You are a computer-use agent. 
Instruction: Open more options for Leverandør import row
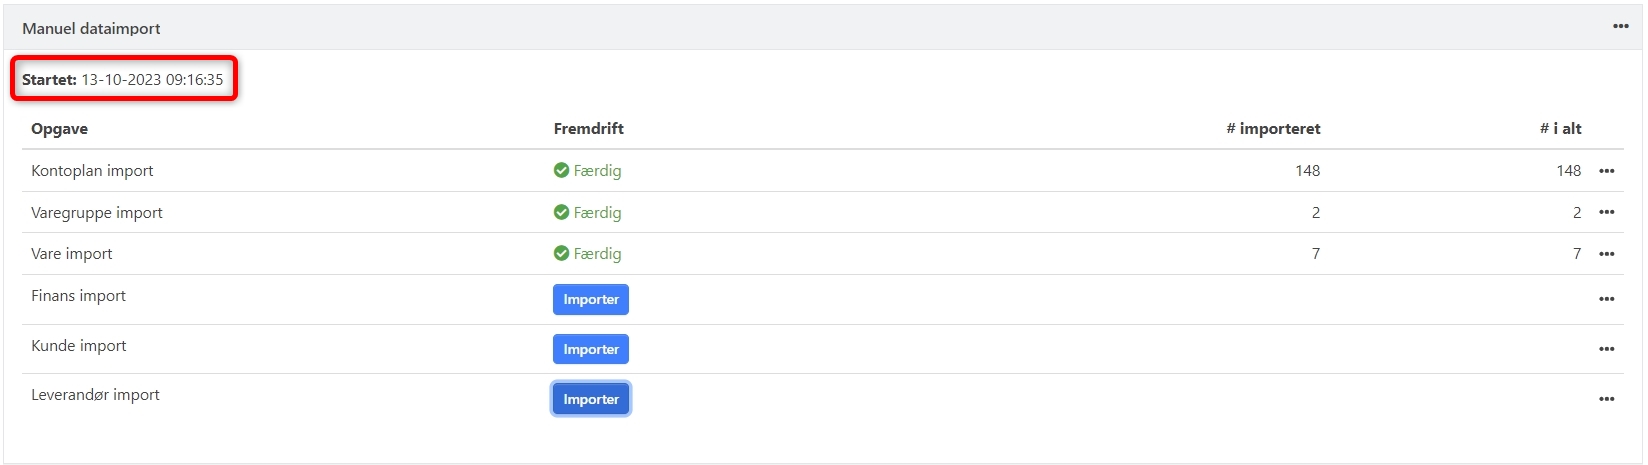coord(1606,399)
